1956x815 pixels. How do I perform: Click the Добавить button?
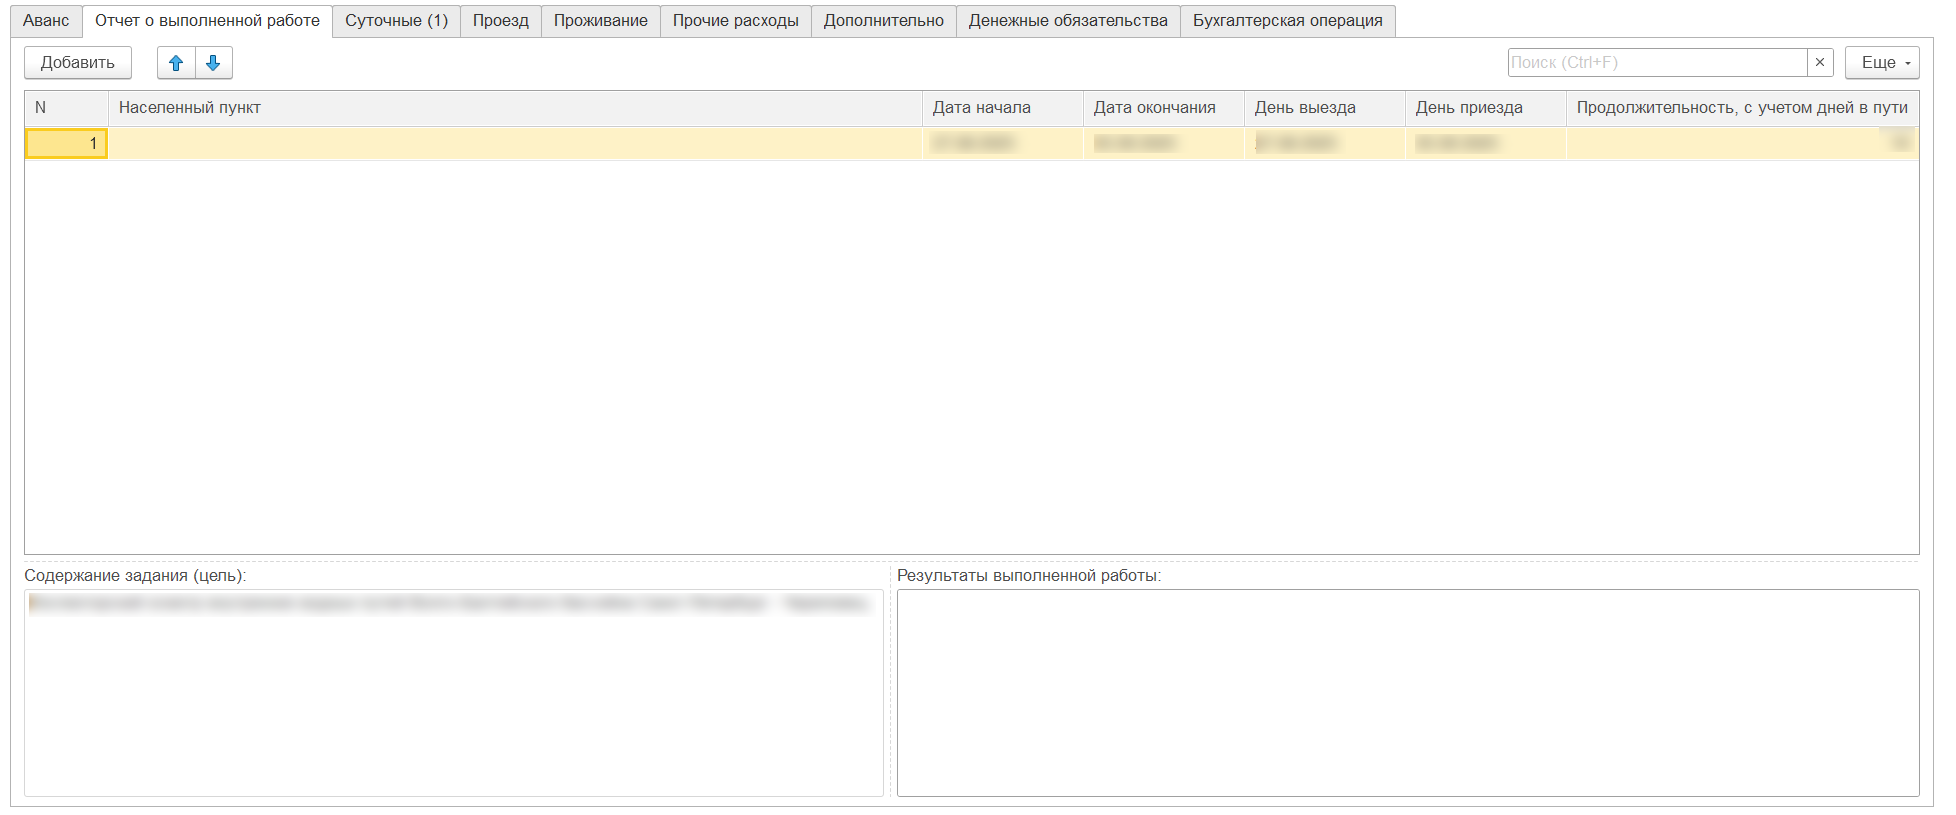tap(78, 63)
